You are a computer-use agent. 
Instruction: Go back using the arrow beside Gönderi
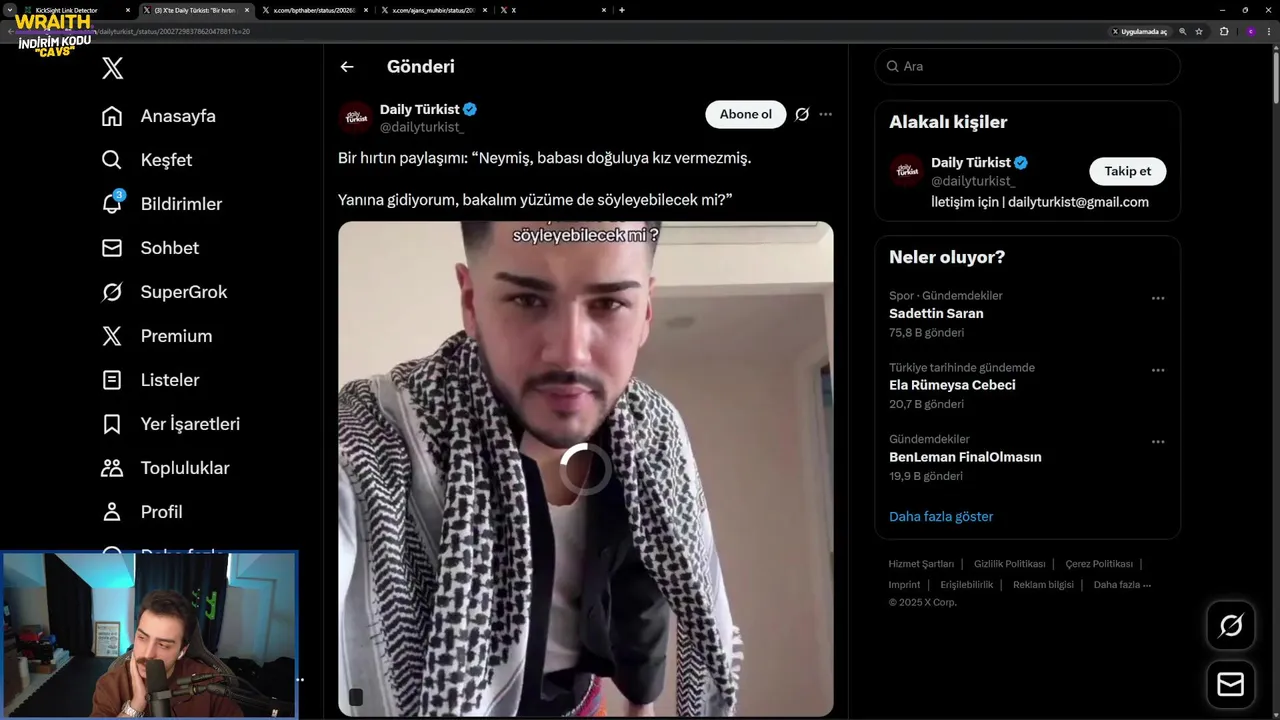coord(347,67)
